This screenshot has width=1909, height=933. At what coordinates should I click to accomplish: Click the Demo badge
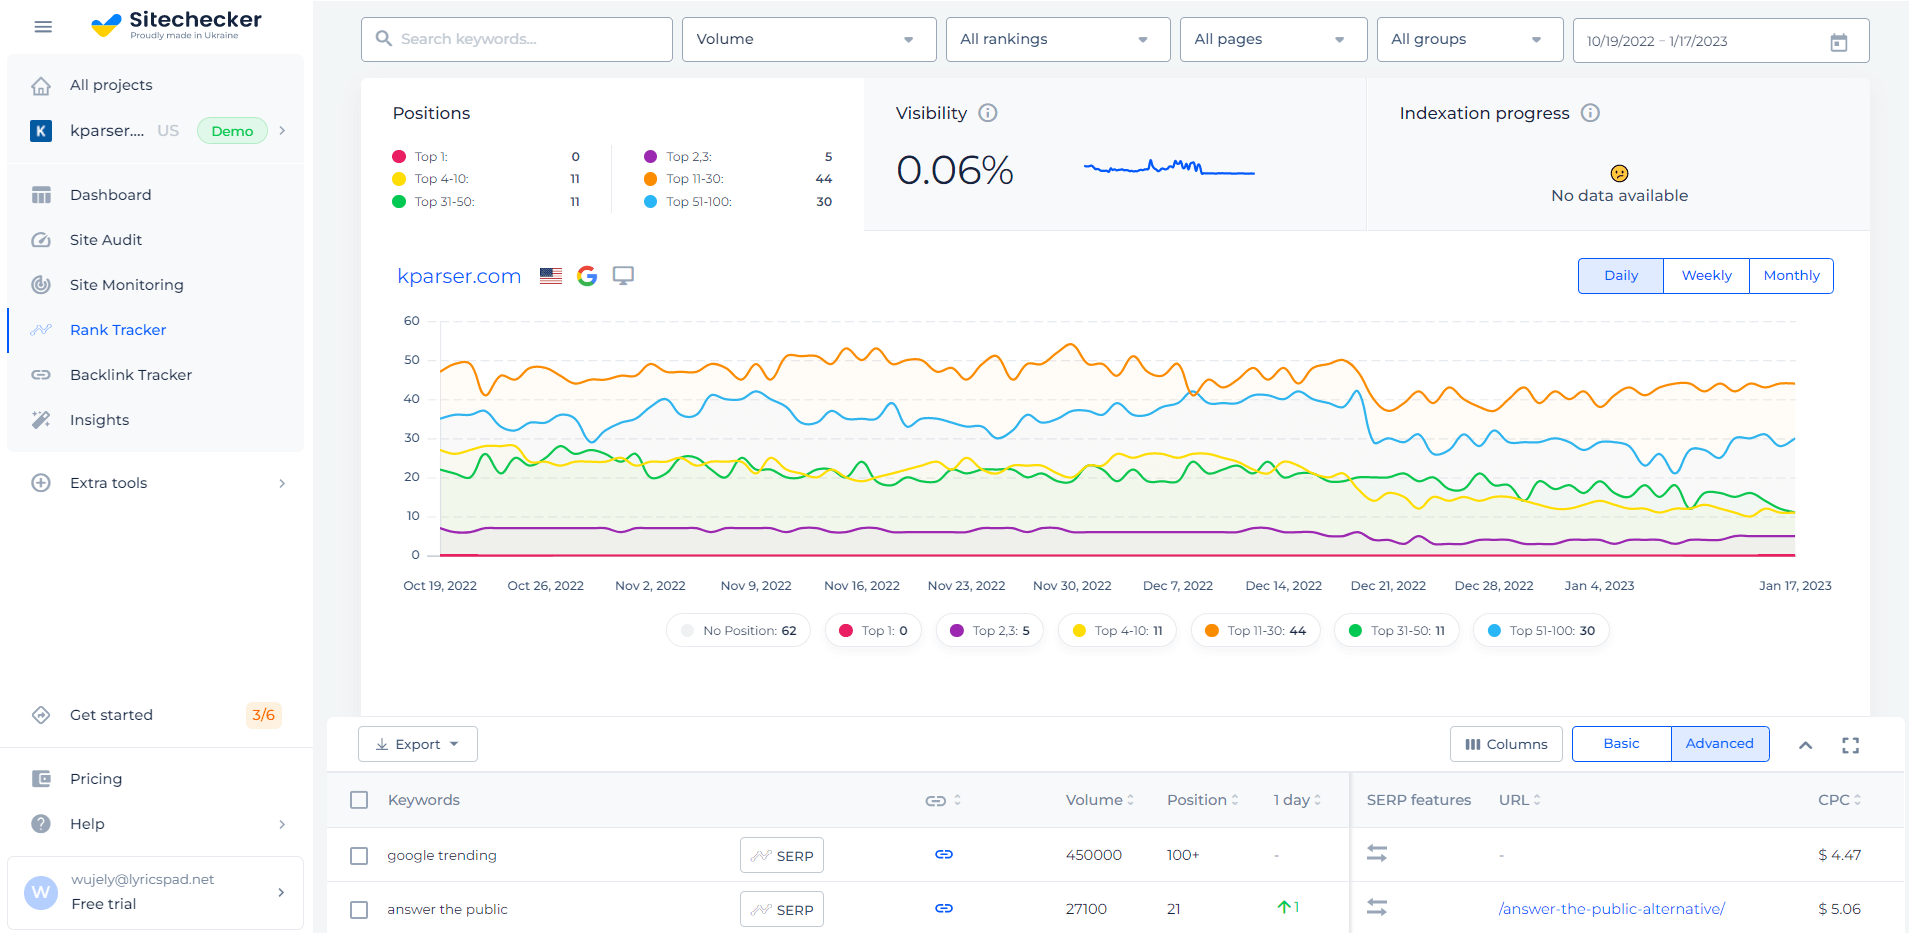(232, 131)
